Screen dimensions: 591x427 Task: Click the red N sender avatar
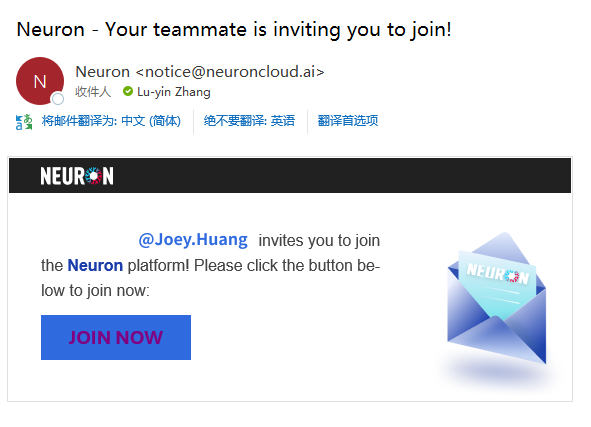40,81
